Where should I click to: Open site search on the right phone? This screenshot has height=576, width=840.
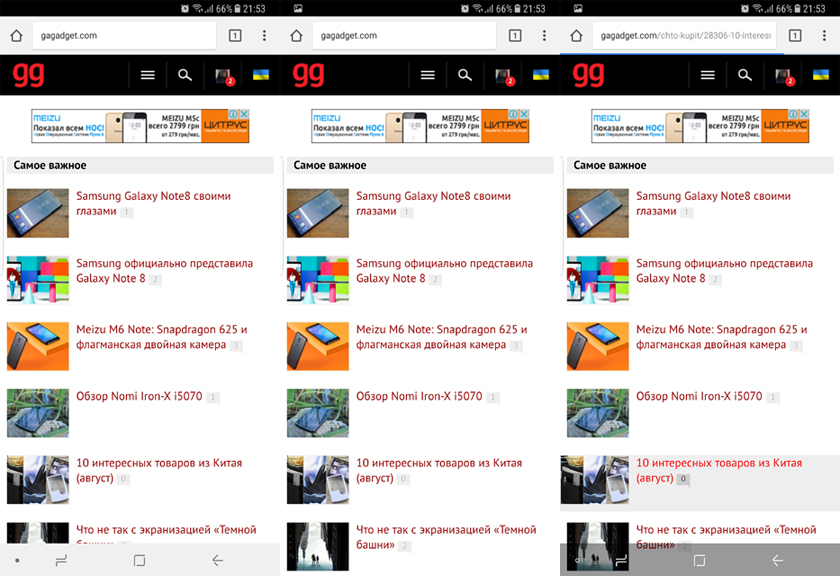[x=745, y=75]
